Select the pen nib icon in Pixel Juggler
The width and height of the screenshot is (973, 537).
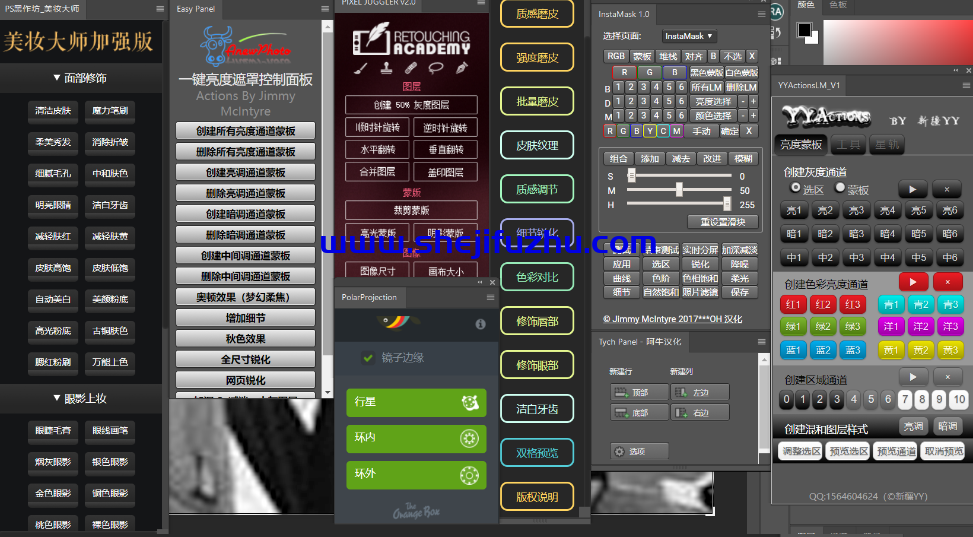coord(461,68)
